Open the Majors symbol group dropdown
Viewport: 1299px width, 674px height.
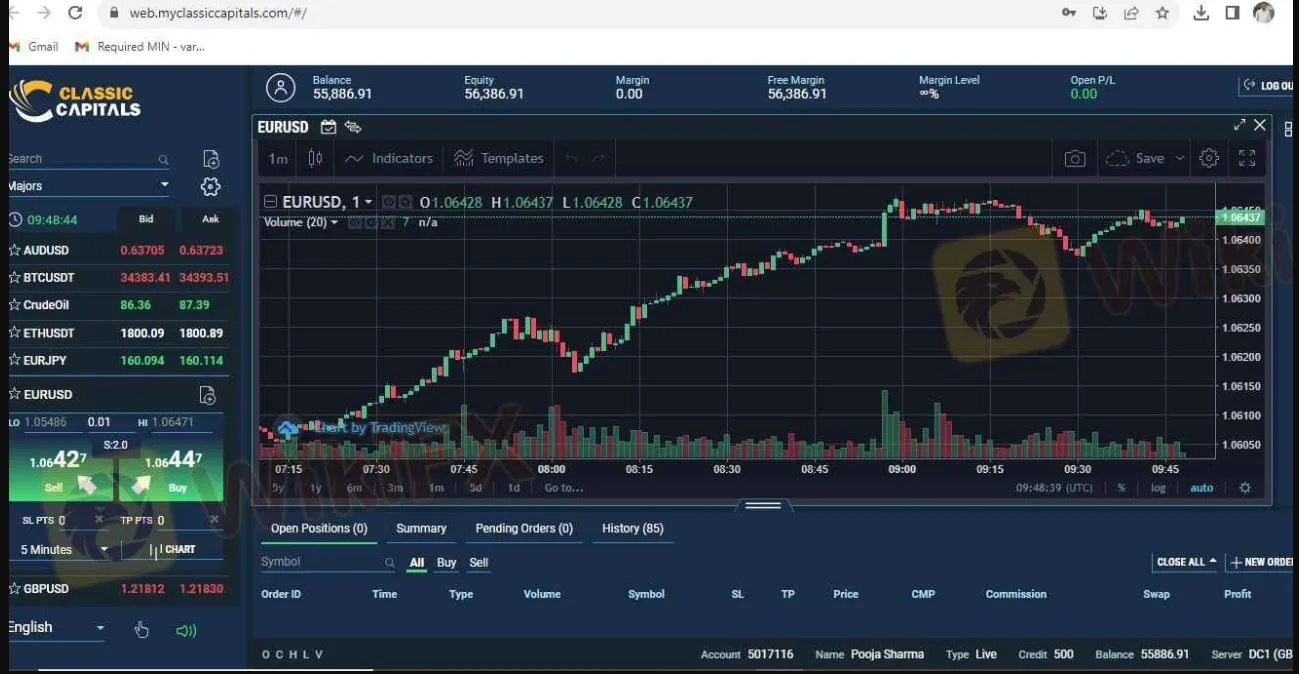[88, 186]
